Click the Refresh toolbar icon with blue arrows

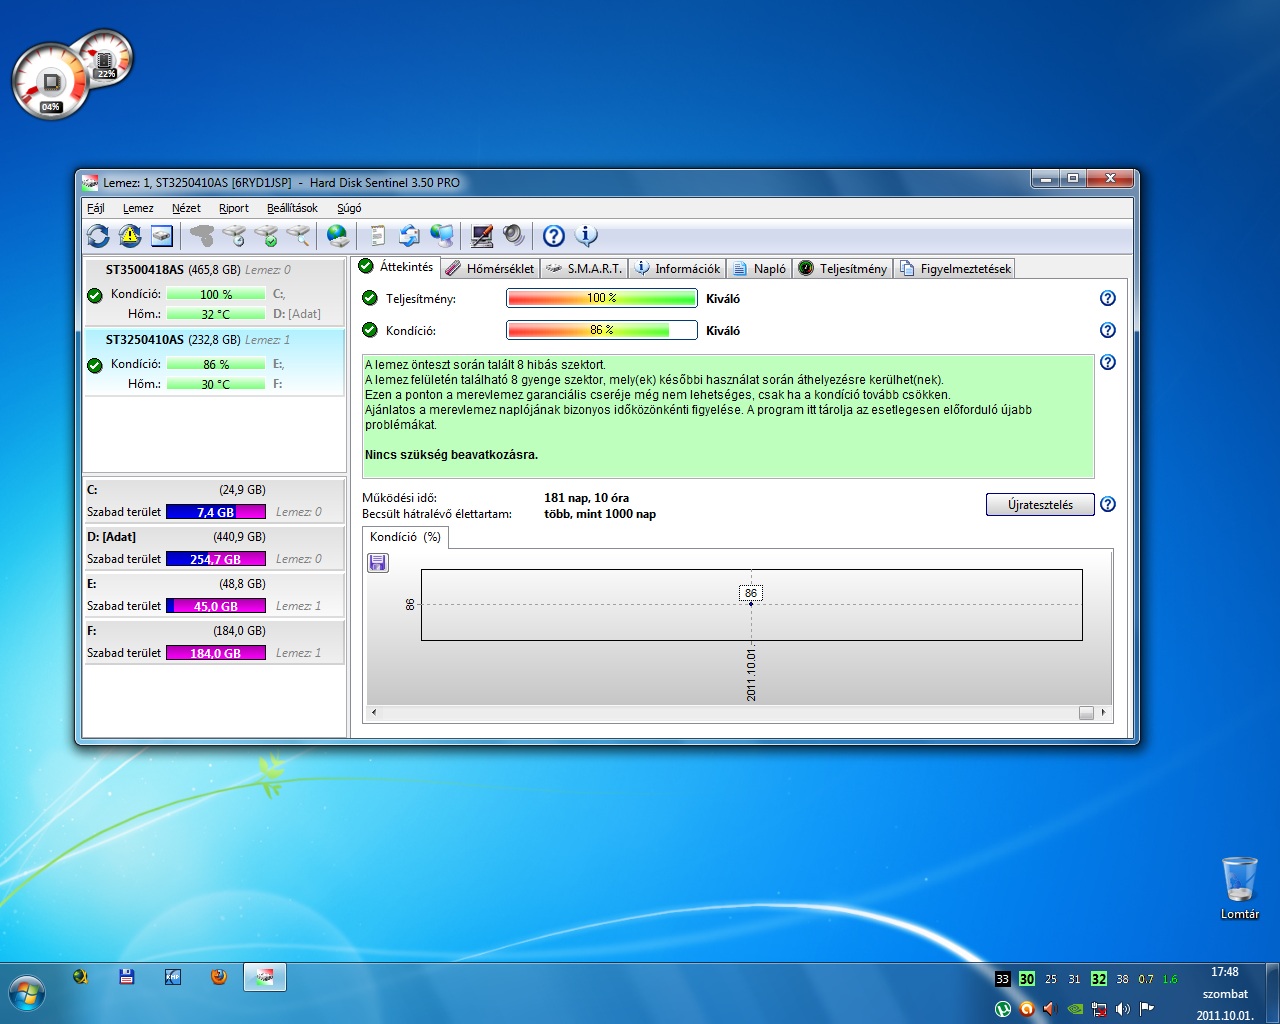(x=98, y=236)
